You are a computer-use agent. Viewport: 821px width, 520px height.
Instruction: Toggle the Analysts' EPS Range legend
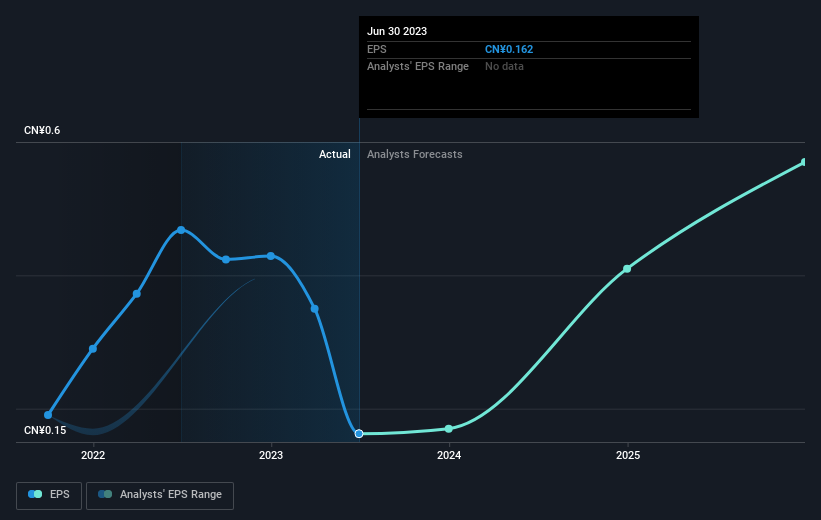point(160,495)
